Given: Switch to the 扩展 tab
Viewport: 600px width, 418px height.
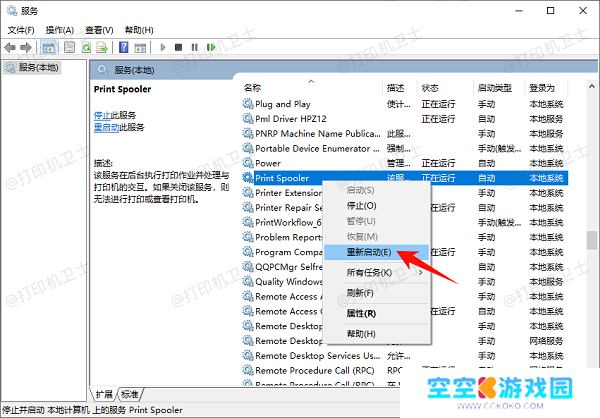Looking at the screenshot, I should point(104,394).
